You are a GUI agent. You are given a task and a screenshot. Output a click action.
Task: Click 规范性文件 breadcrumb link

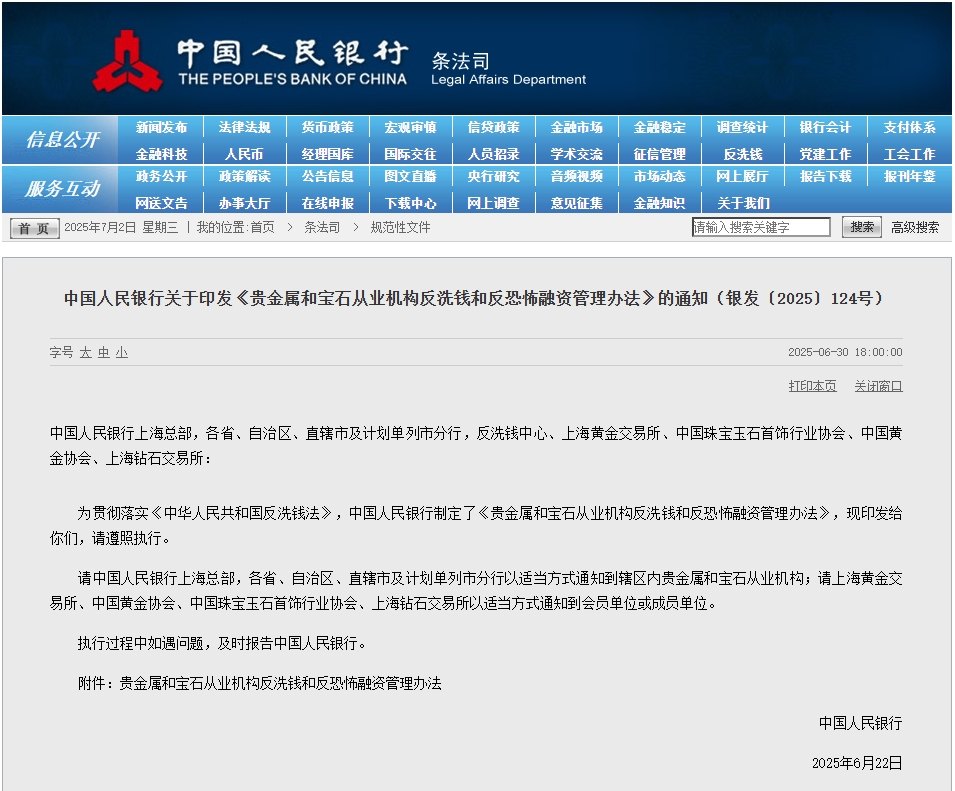tap(400, 227)
